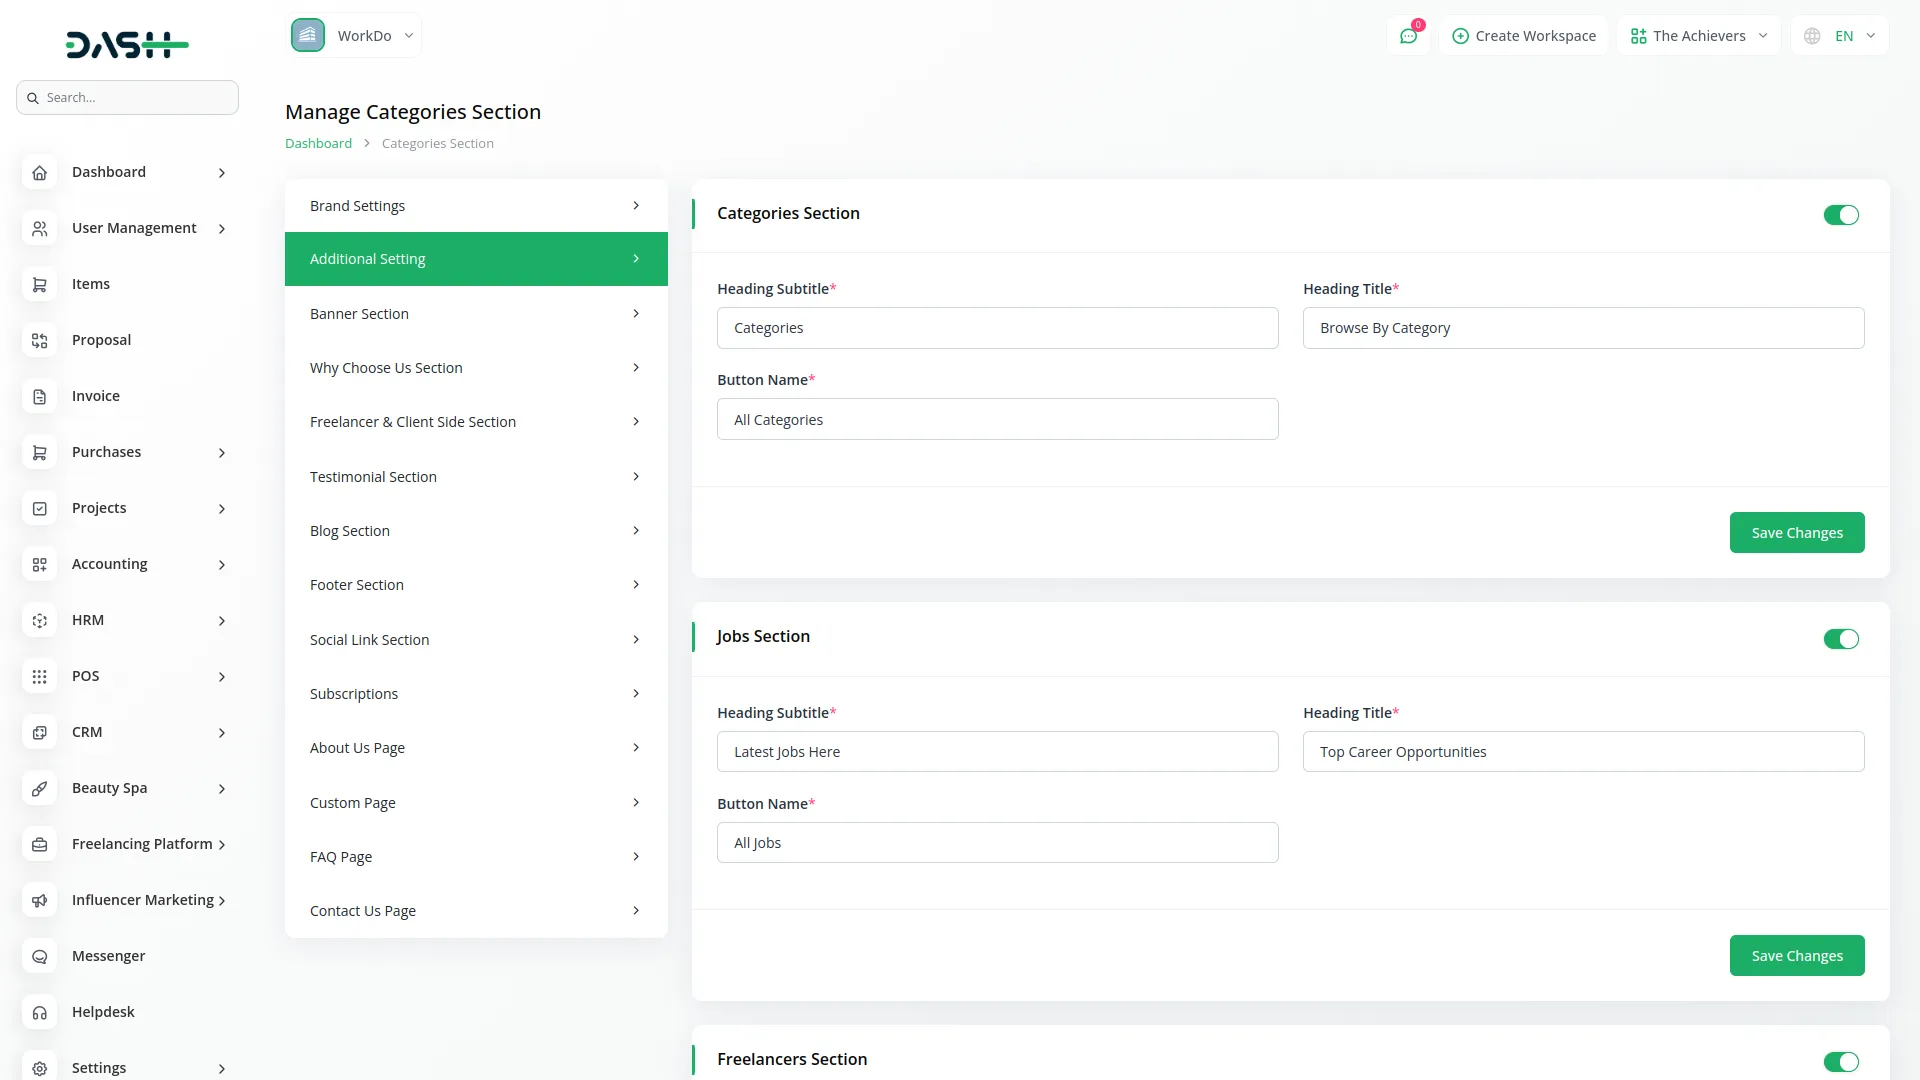Click the chat notification icon with badge

pyautogui.click(x=1409, y=35)
